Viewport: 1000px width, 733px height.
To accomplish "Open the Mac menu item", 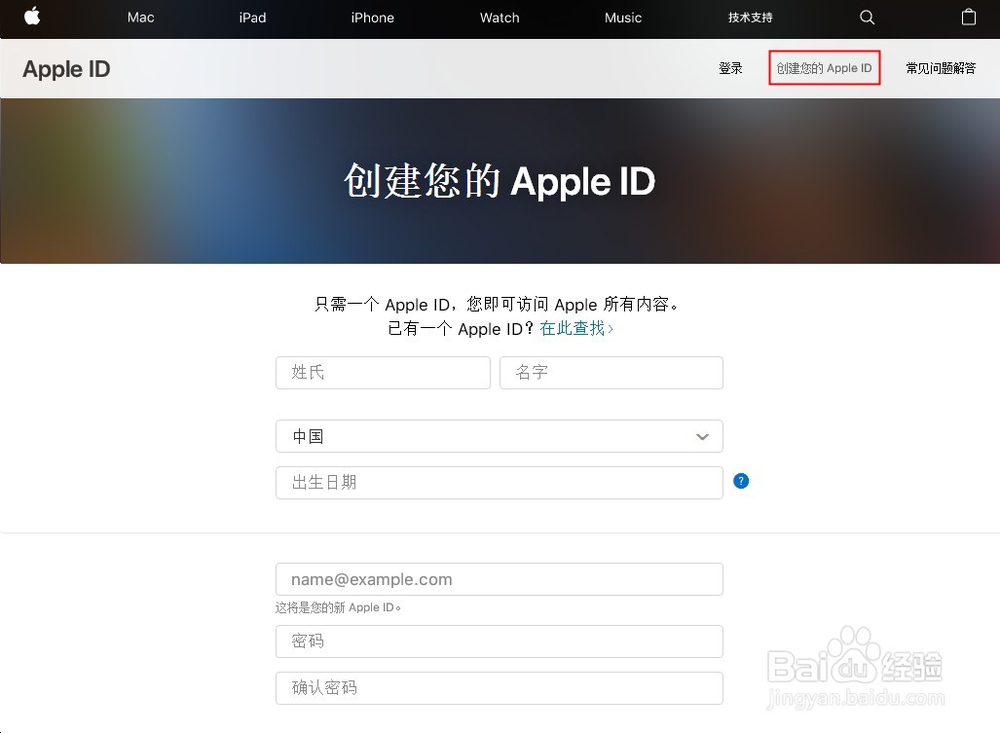I will [x=140, y=18].
